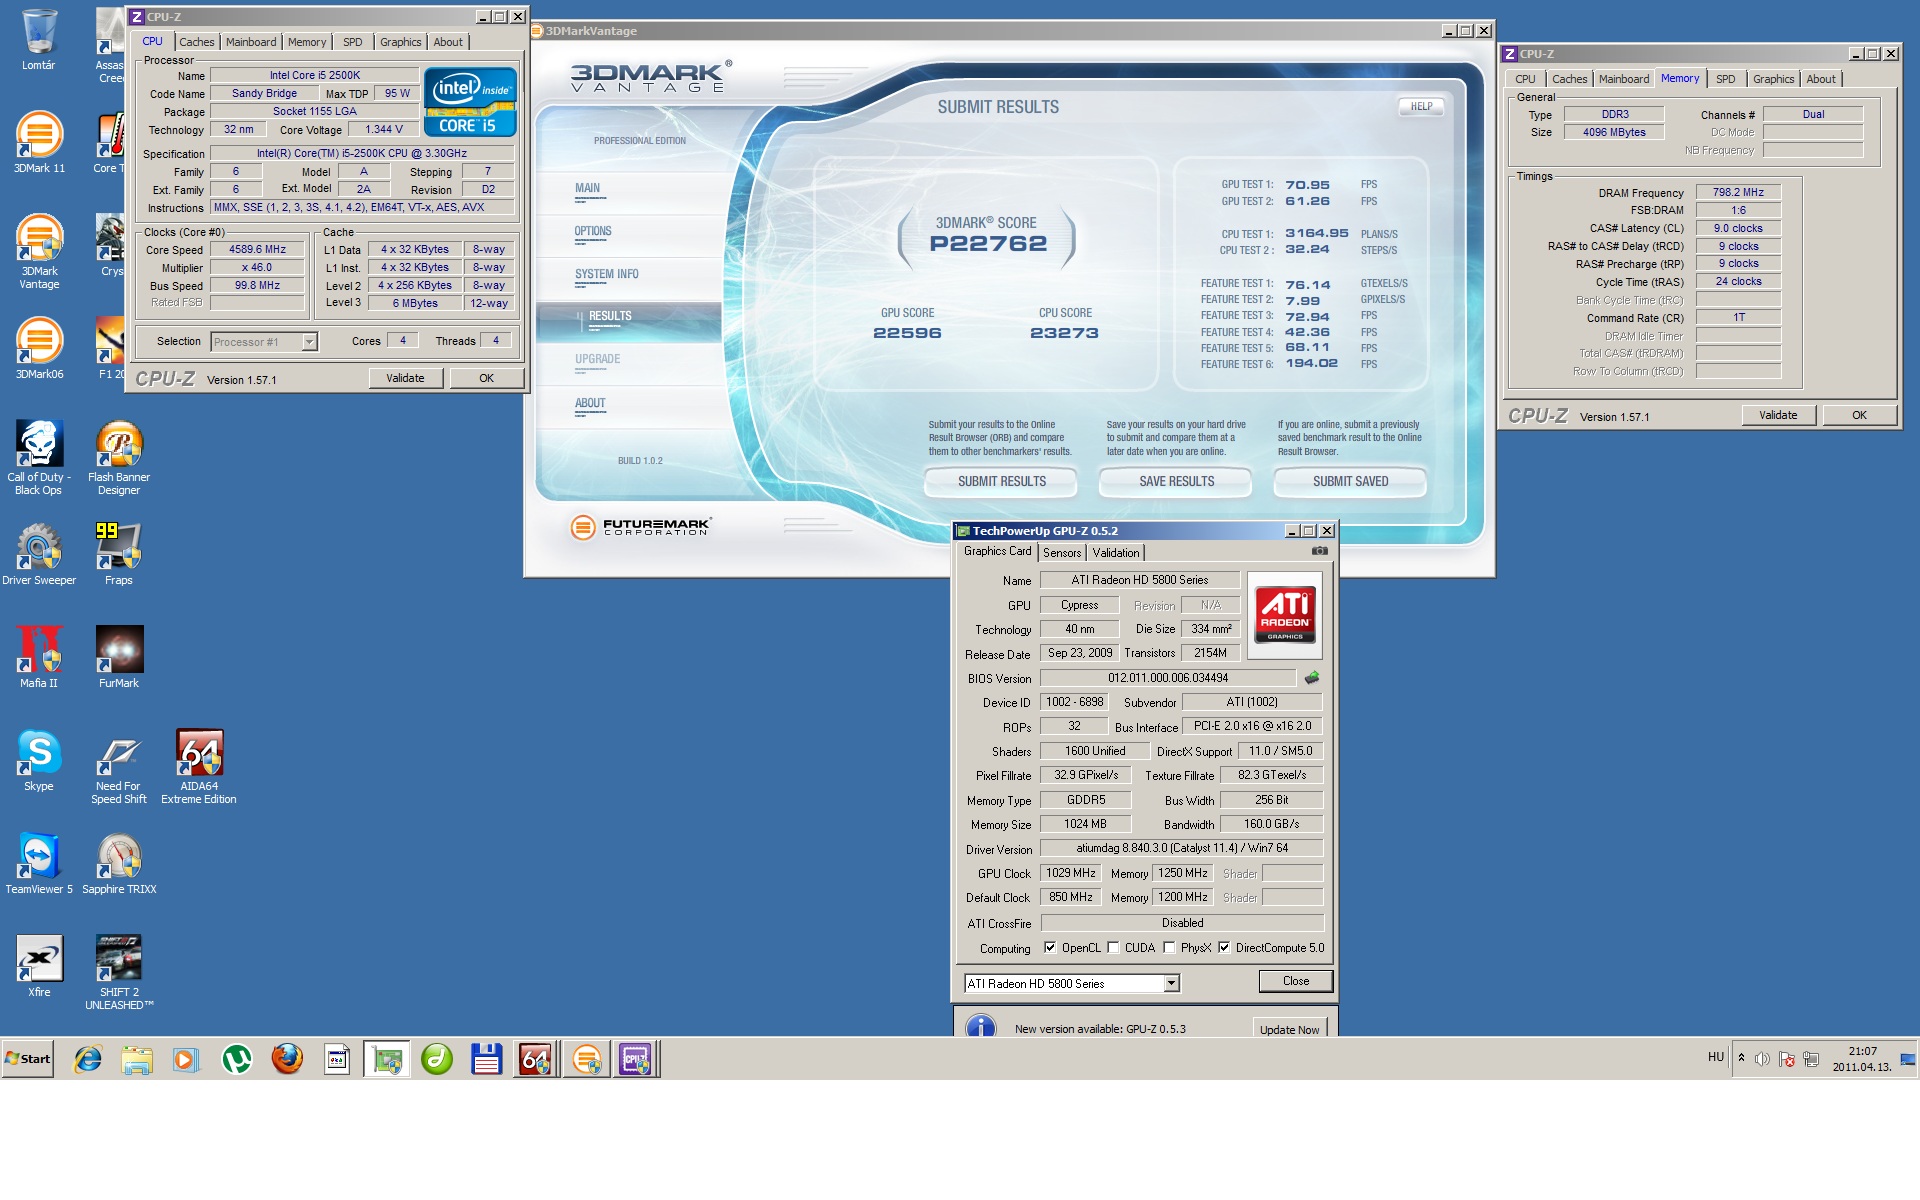This screenshot has height=1200, width=1920.
Task: Open ATI Radeon HD 5800 Series dropdown
Action: [x=1171, y=984]
